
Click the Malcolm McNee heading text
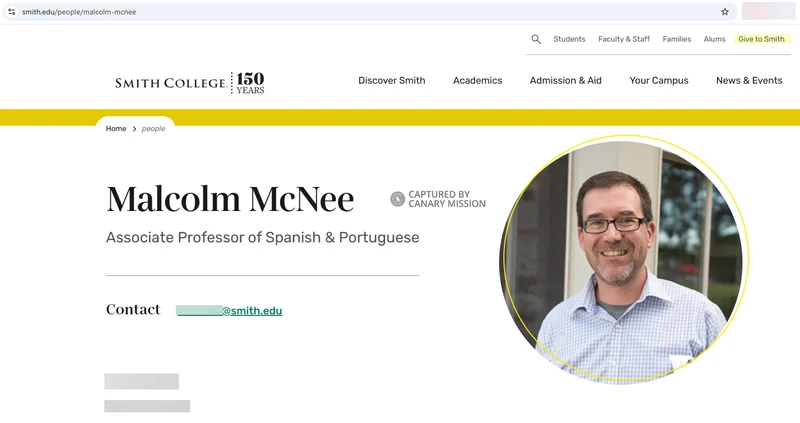pos(230,199)
